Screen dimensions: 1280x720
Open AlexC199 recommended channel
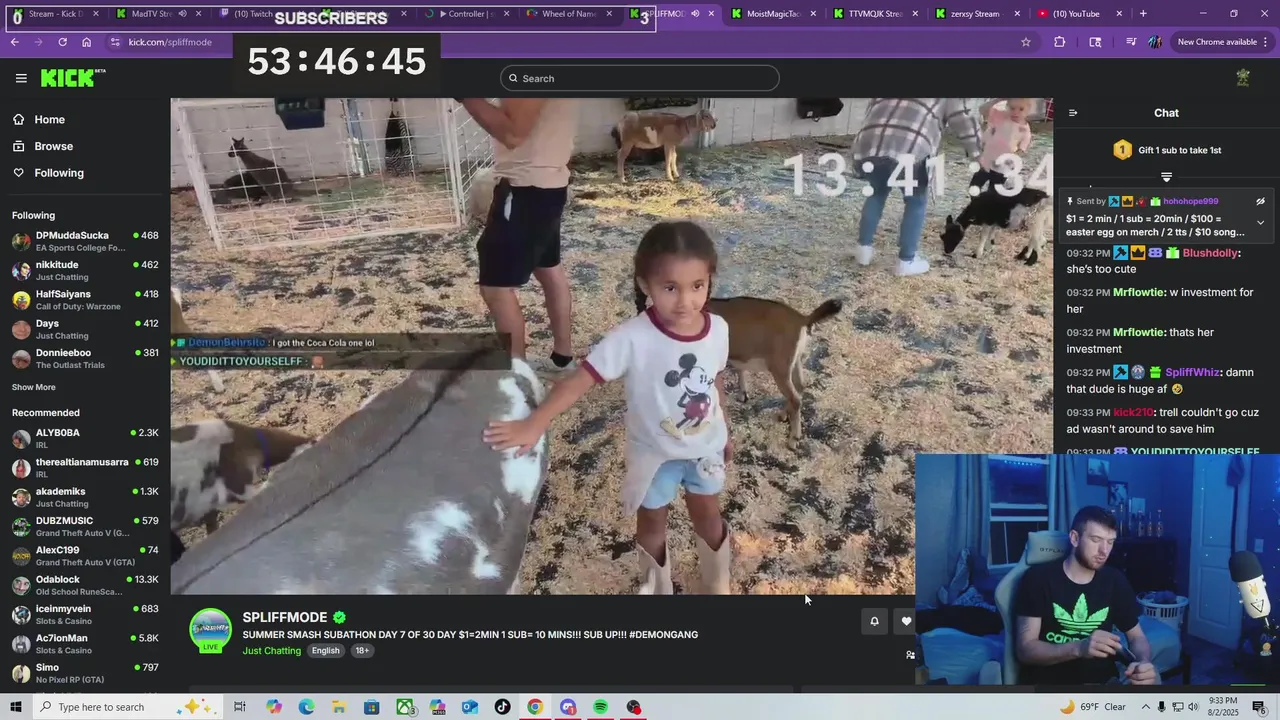pos(85,555)
